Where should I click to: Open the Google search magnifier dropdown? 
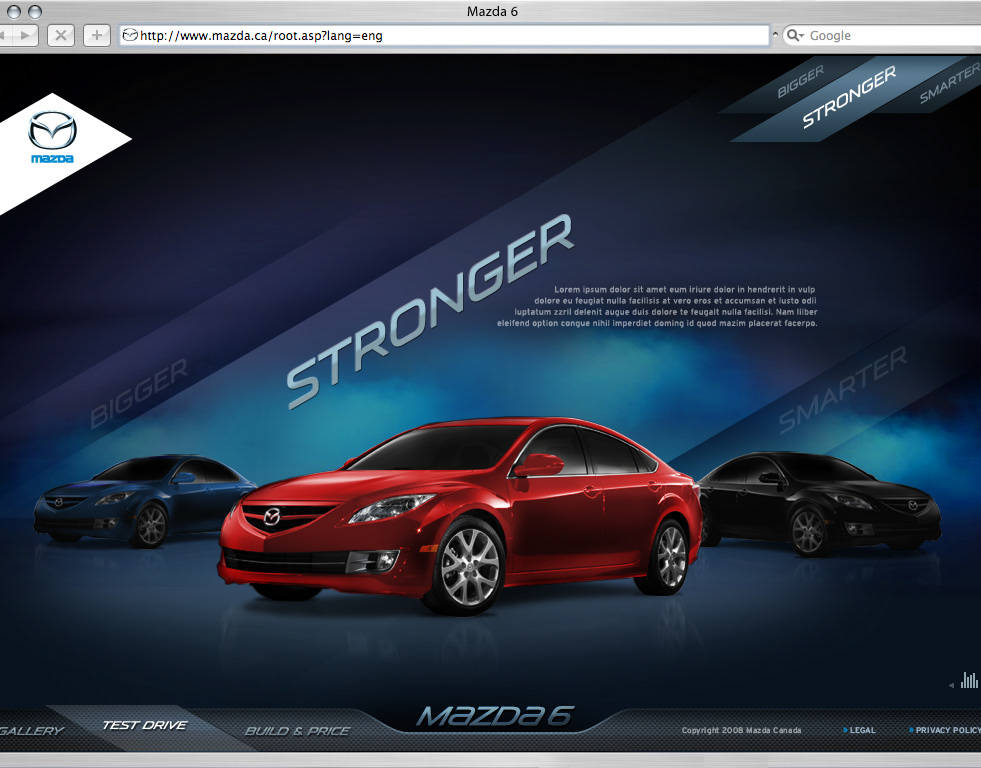click(795, 36)
